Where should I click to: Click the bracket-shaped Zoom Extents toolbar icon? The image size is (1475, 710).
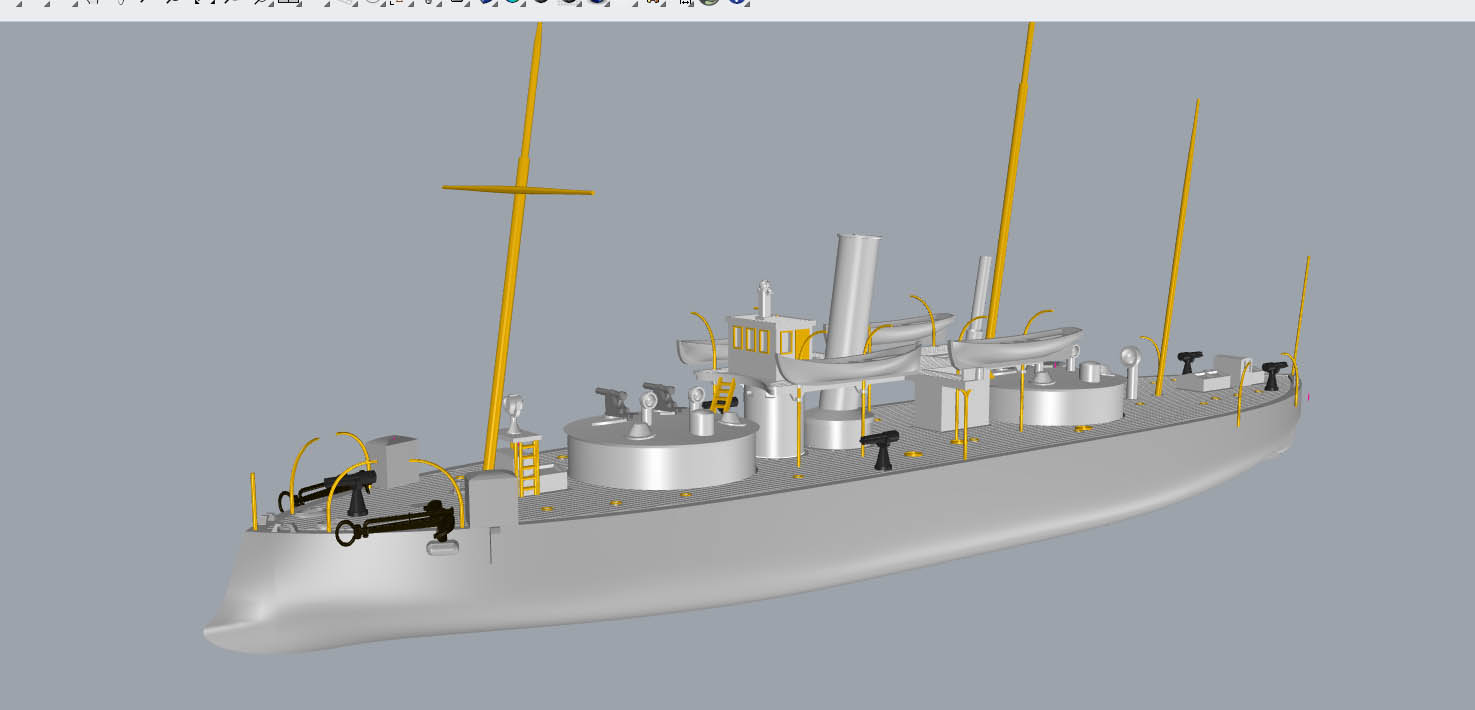(204, 2)
